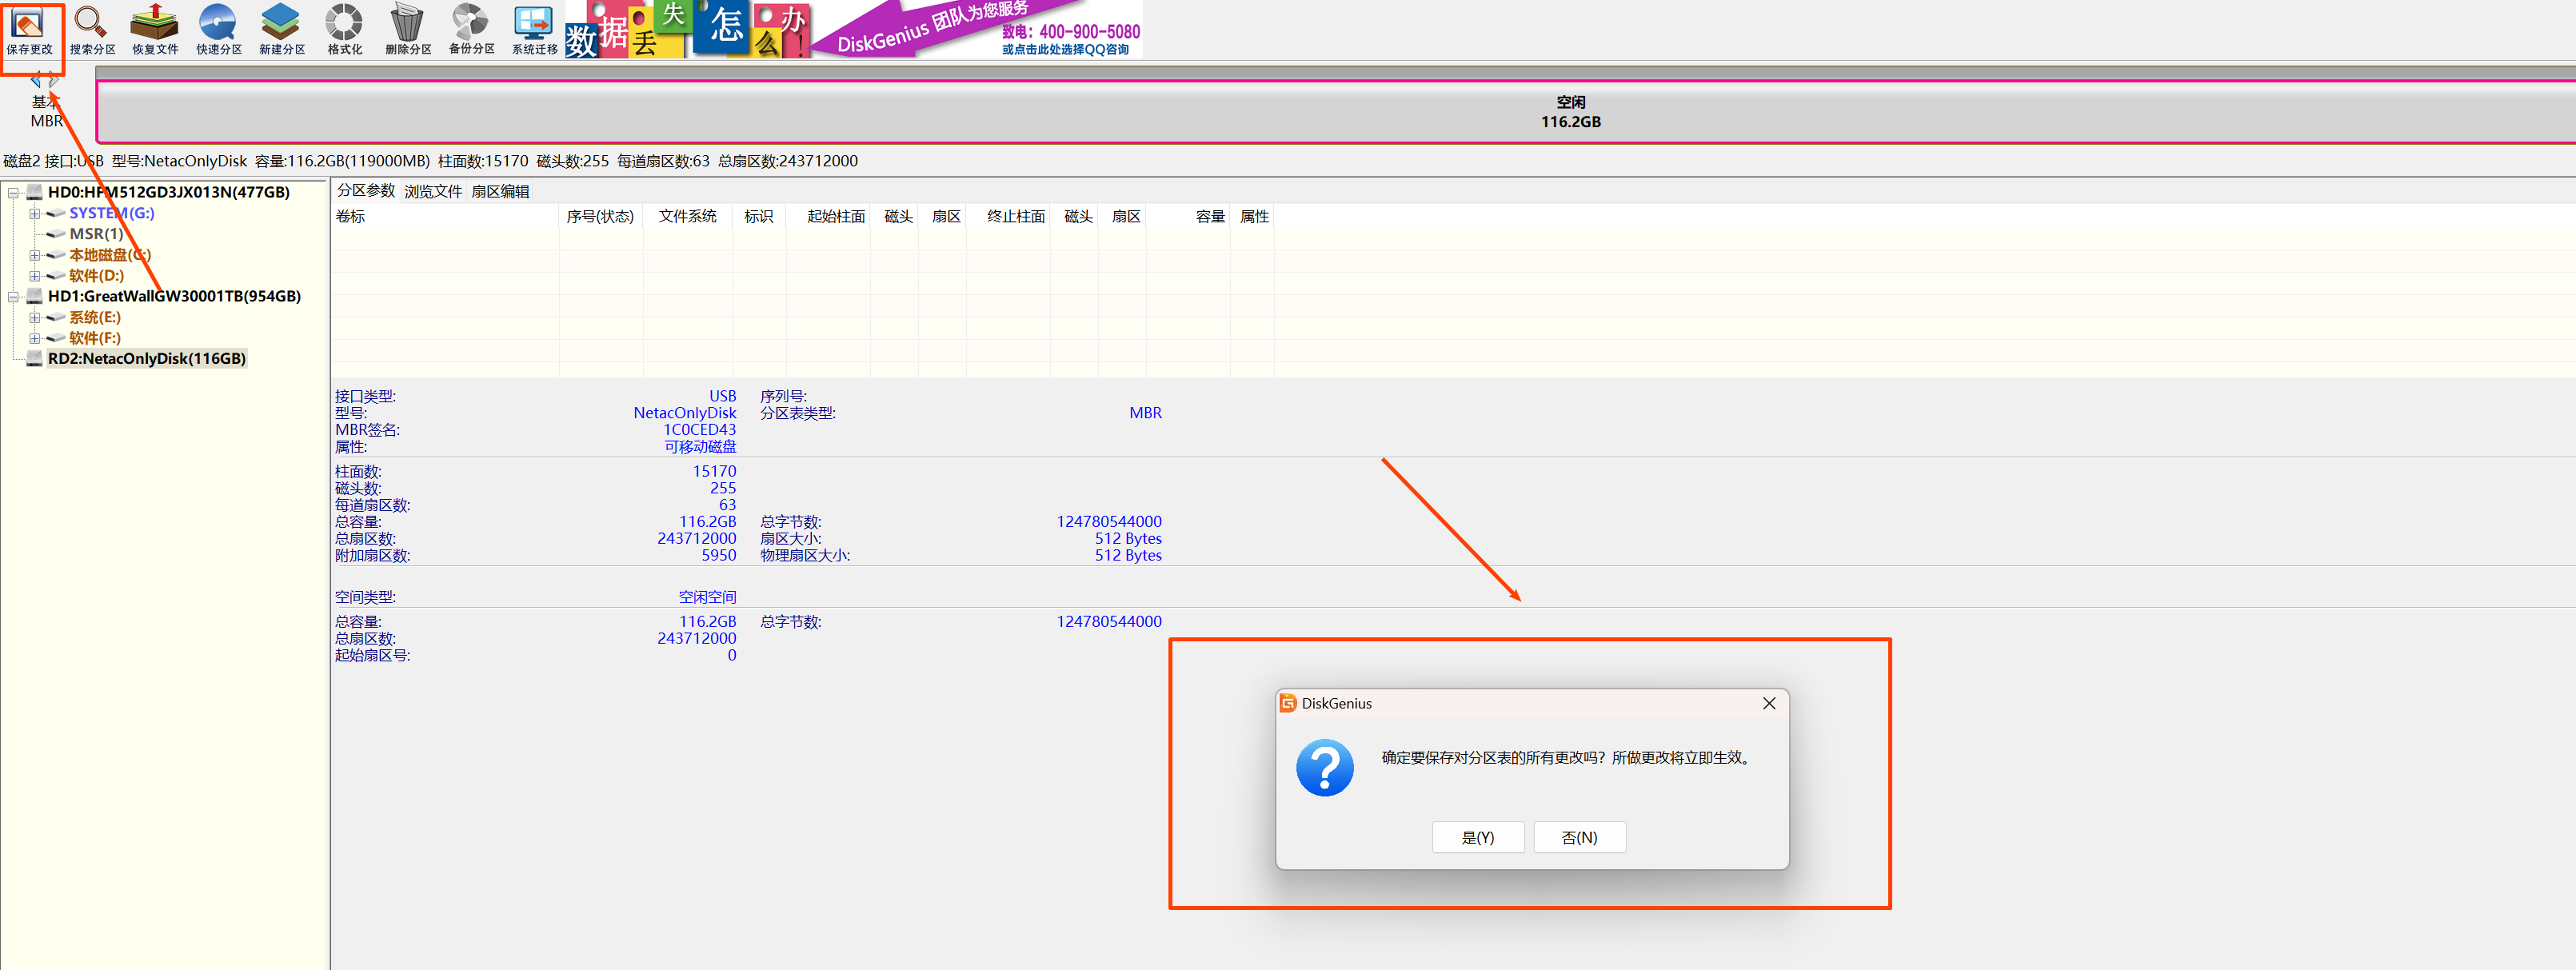Collapse the HD1 GreatWall disk node
Screen dimensions: 2576x970
coord(14,297)
